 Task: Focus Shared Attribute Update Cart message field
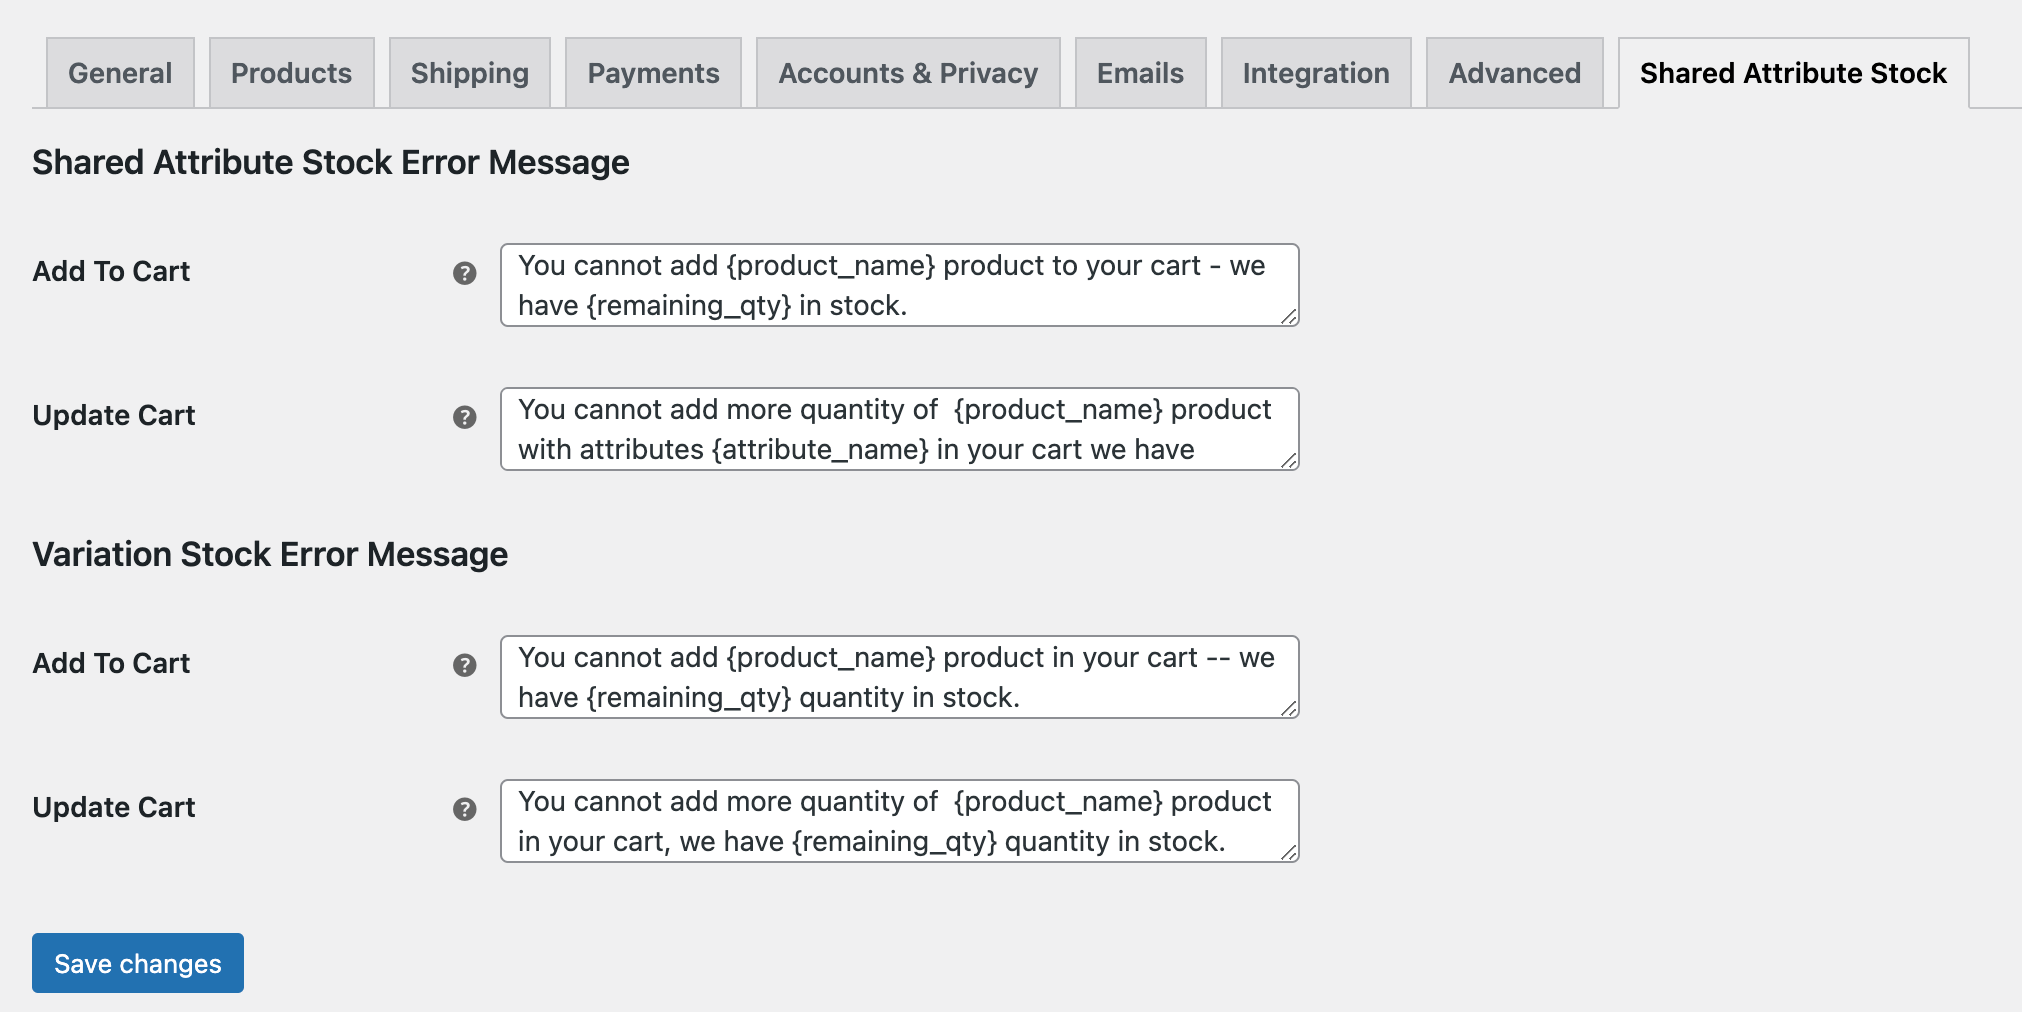pyautogui.click(x=898, y=429)
